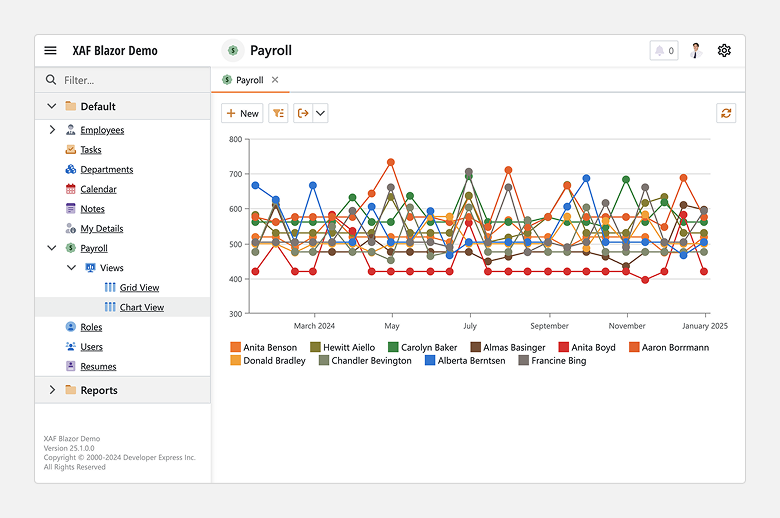The width and height of the screenshot is (780, 518).
Task: Click the New button
Action: coord(242,113)
